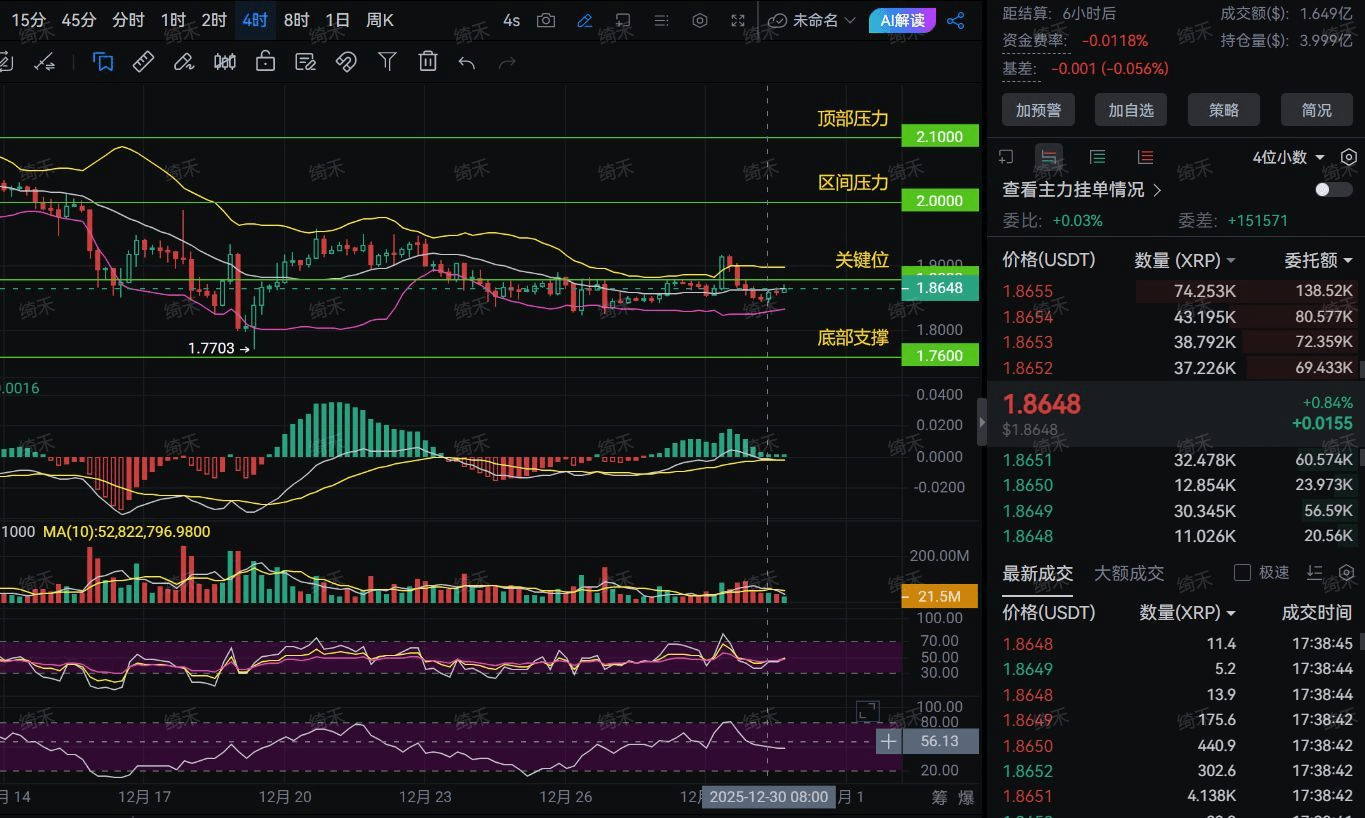Select the 2.0000 区间压力 price label
The image size is (1365, 818).
coord(940,201)
